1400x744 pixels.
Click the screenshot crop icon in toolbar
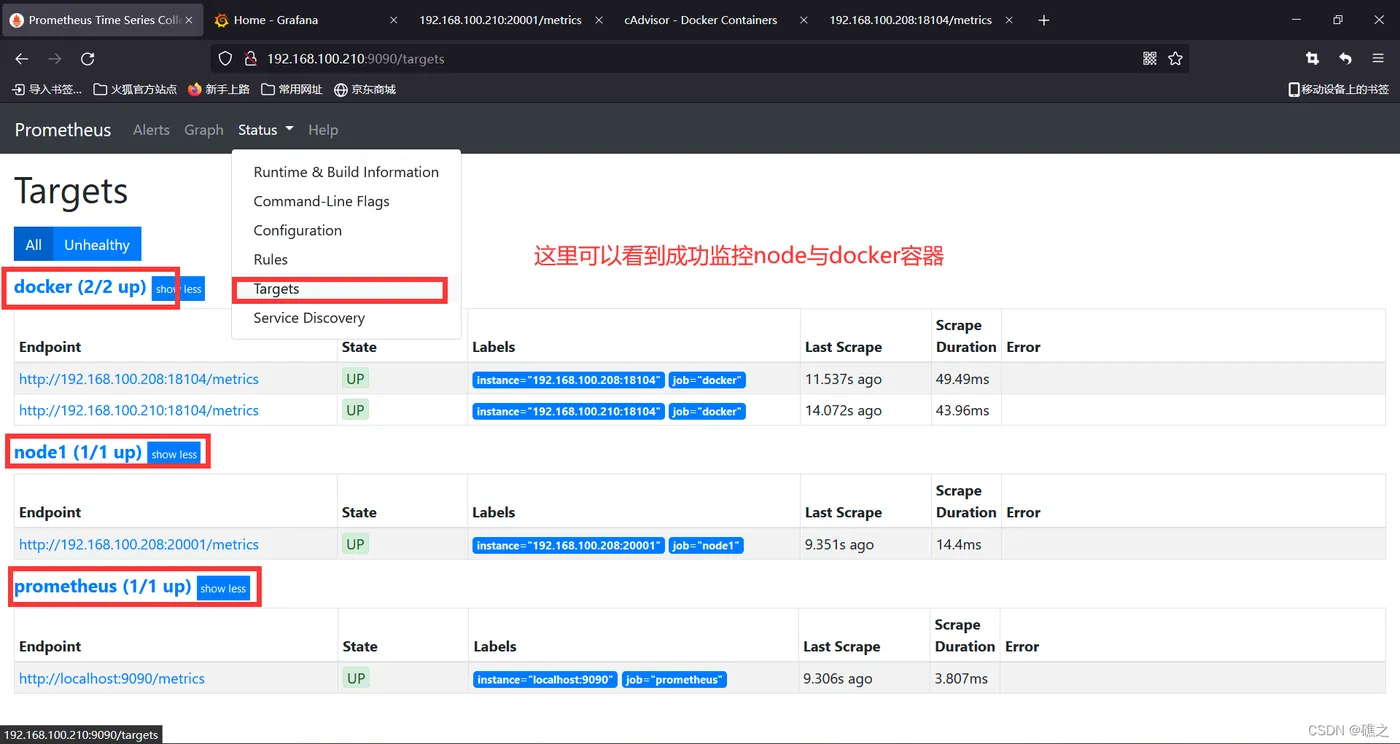[x=1312, y=59]
